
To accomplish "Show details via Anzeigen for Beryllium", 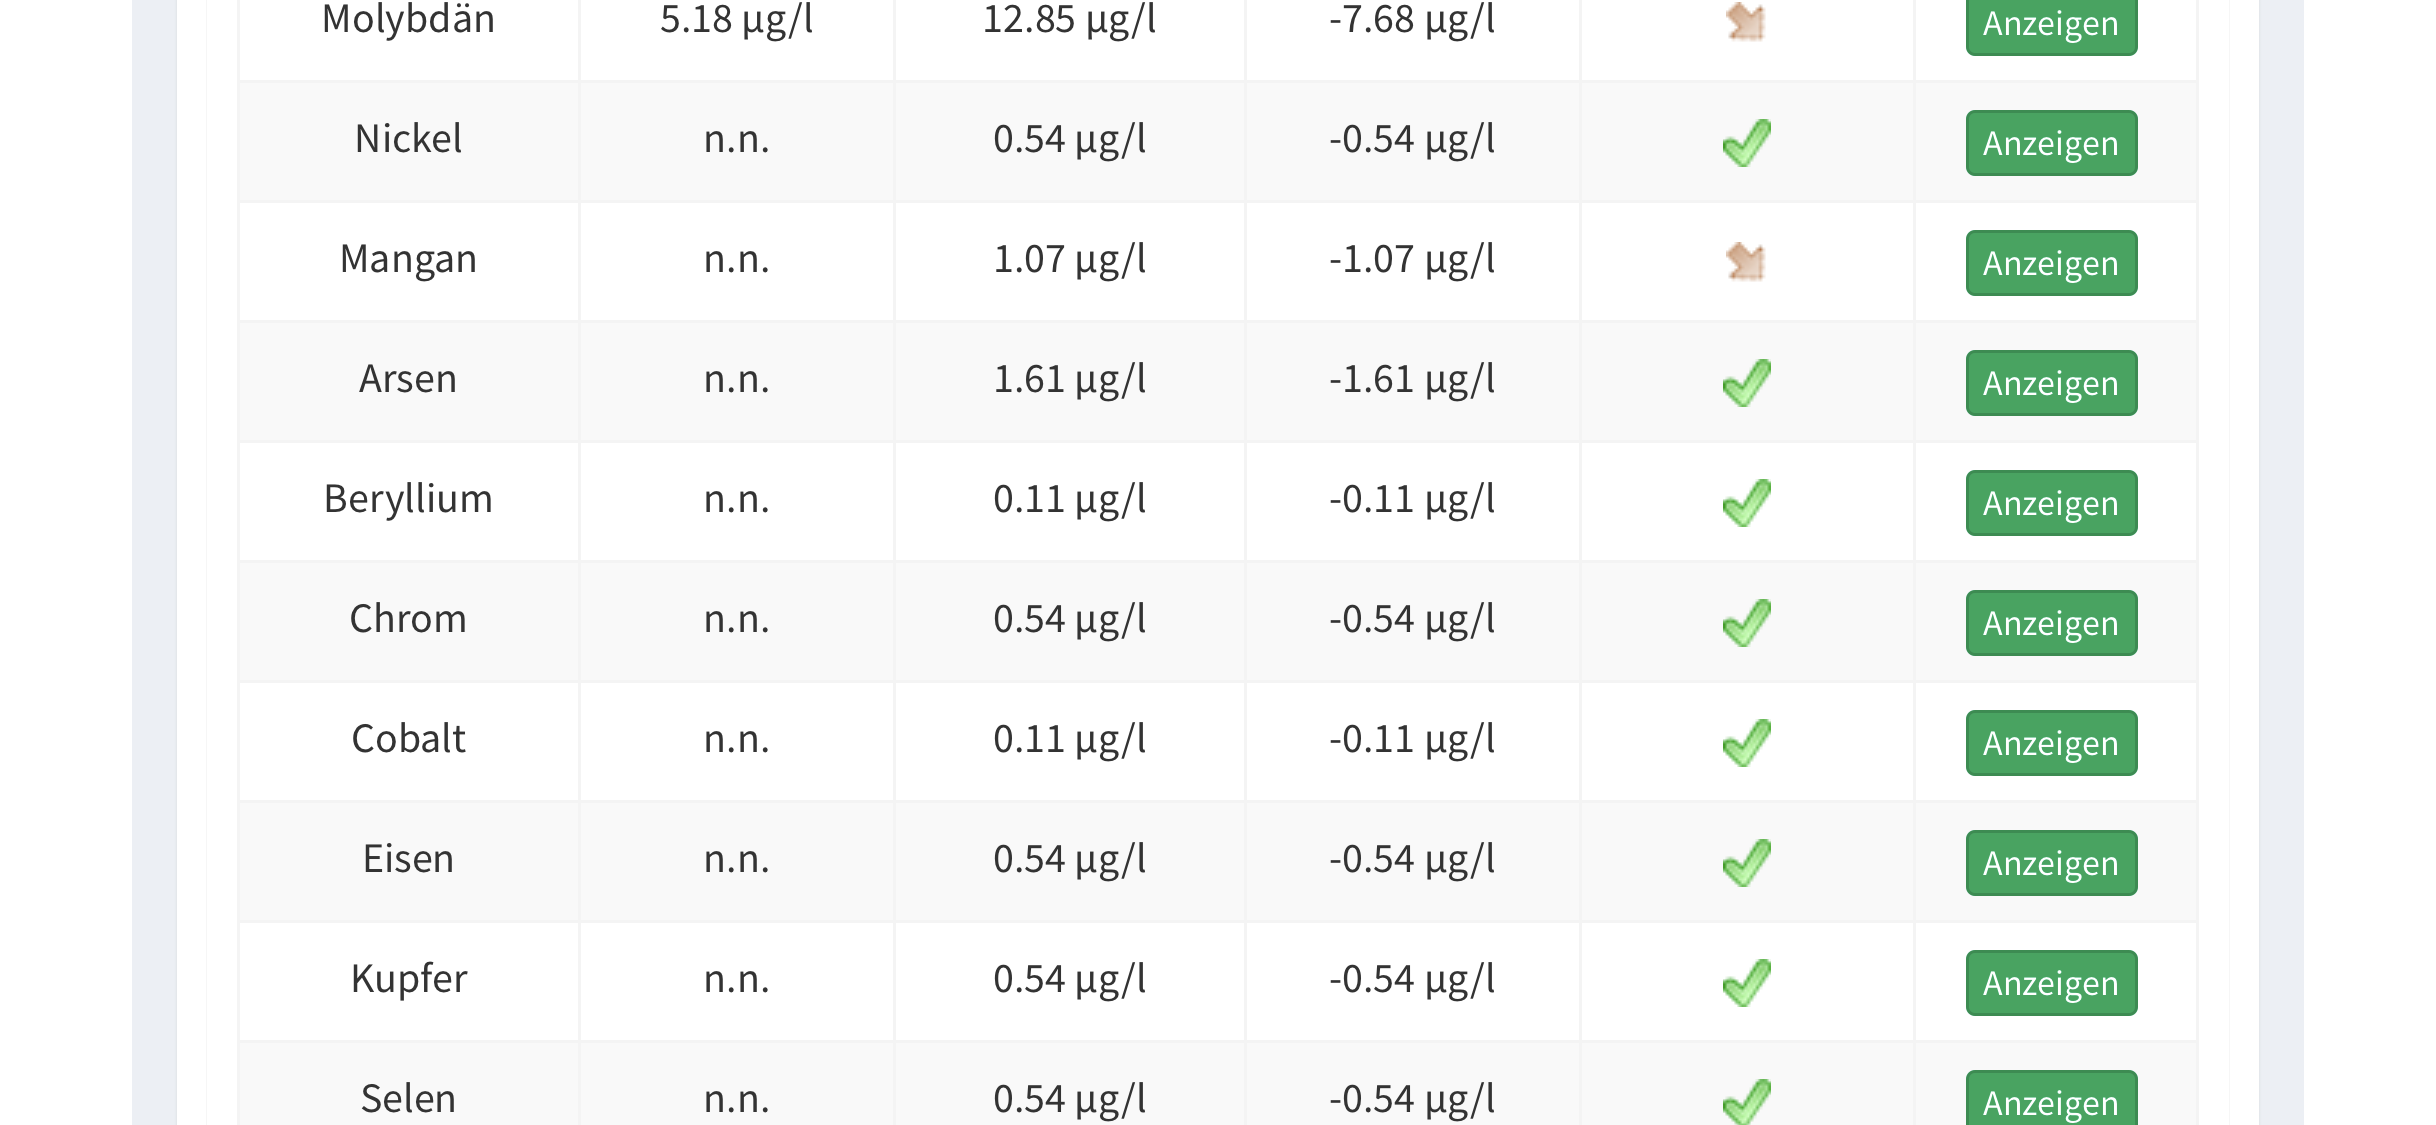I will point(2050,503).
